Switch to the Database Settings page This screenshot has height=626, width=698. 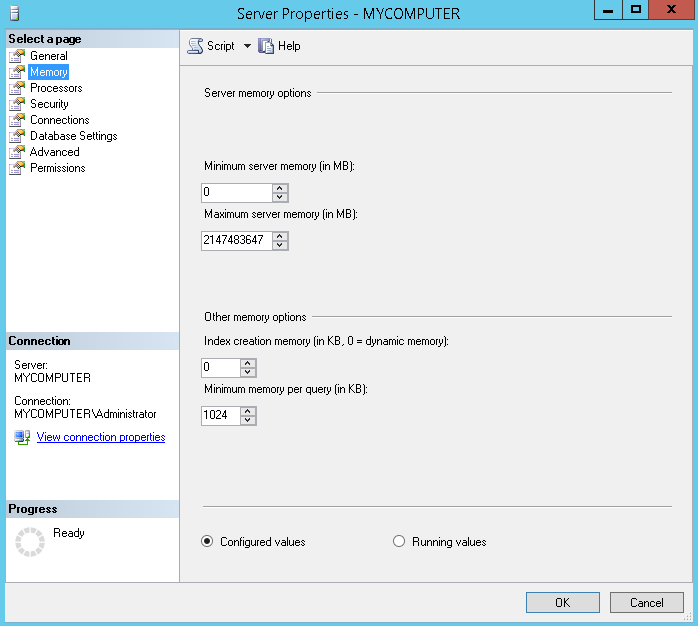coord(73,136)
